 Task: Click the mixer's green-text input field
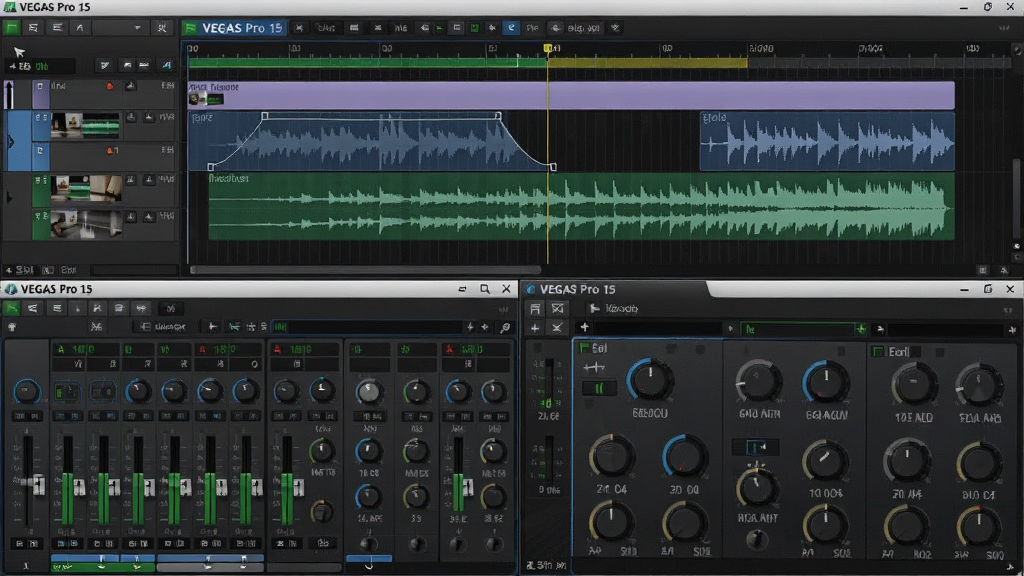coord(367,327)
